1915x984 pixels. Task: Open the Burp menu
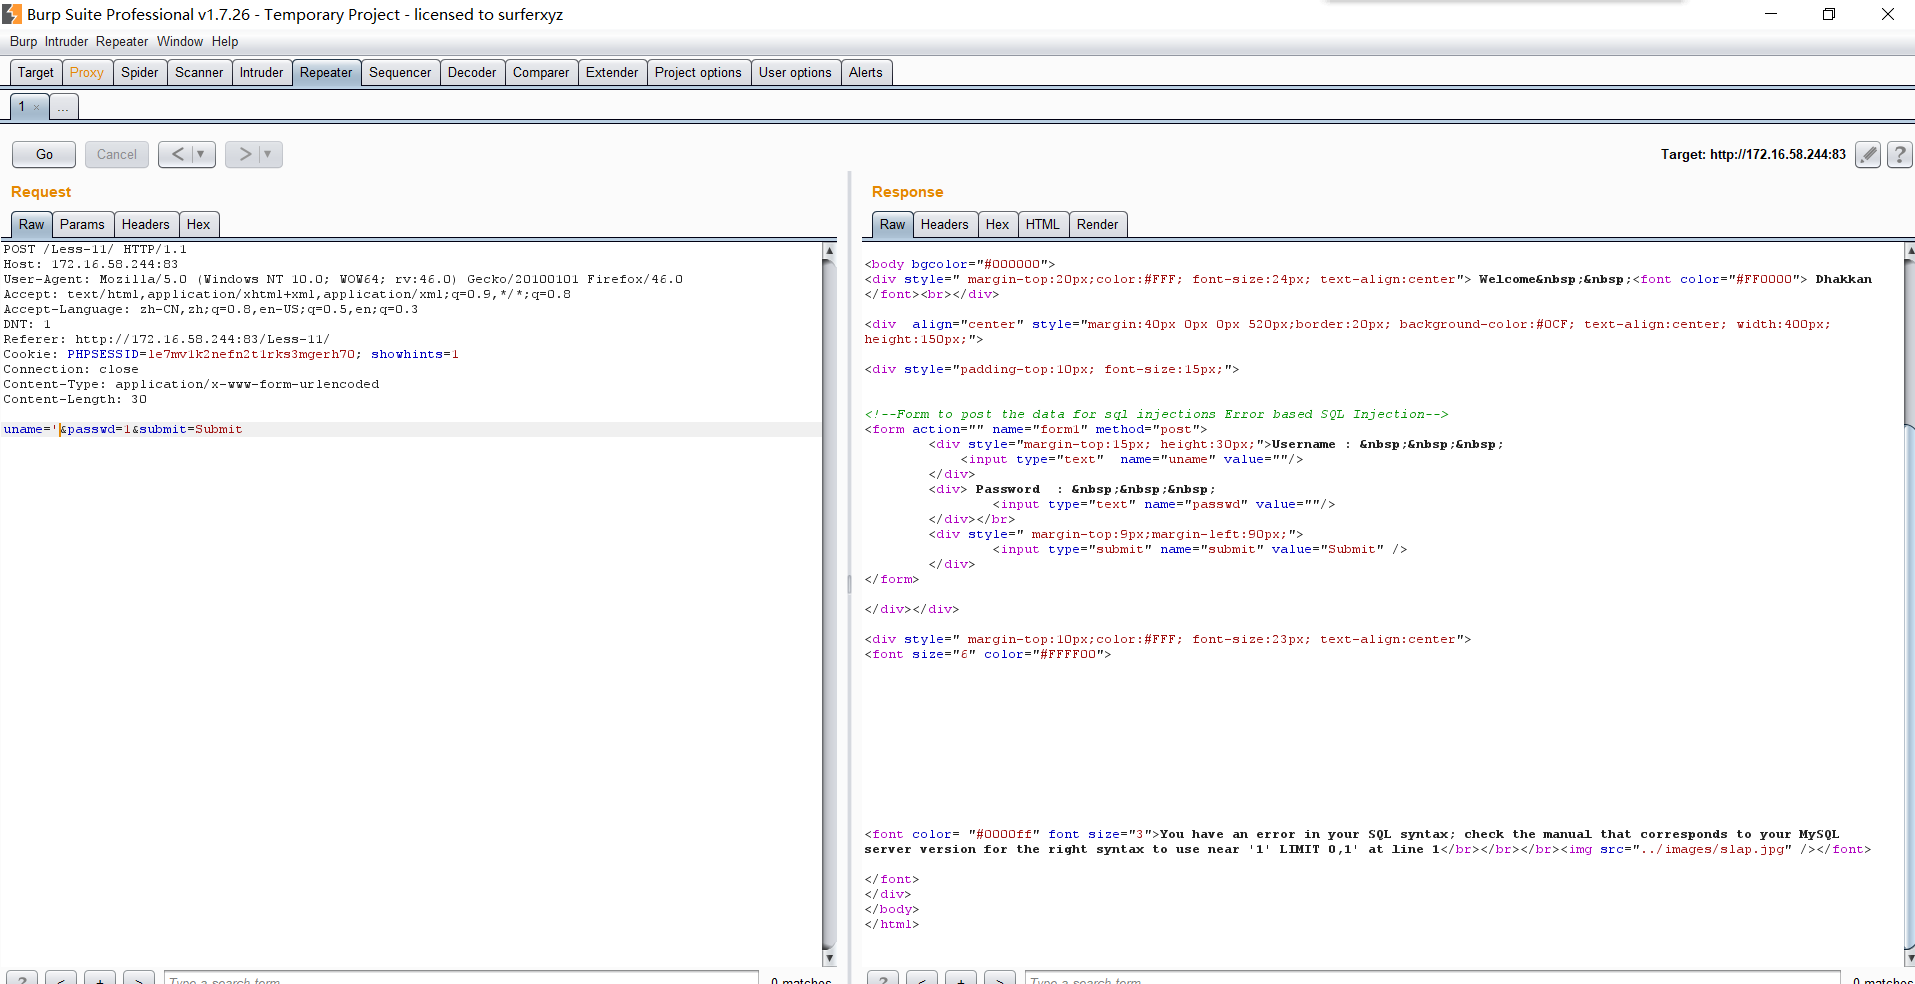point(23,42)
